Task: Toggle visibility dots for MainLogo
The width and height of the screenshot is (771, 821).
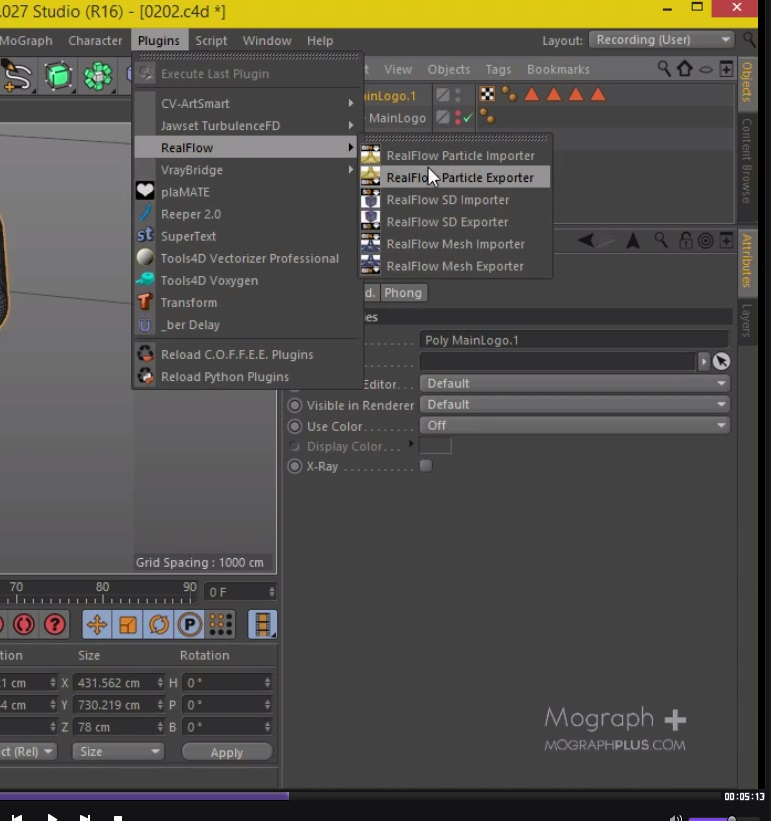Action: [458, 117]
